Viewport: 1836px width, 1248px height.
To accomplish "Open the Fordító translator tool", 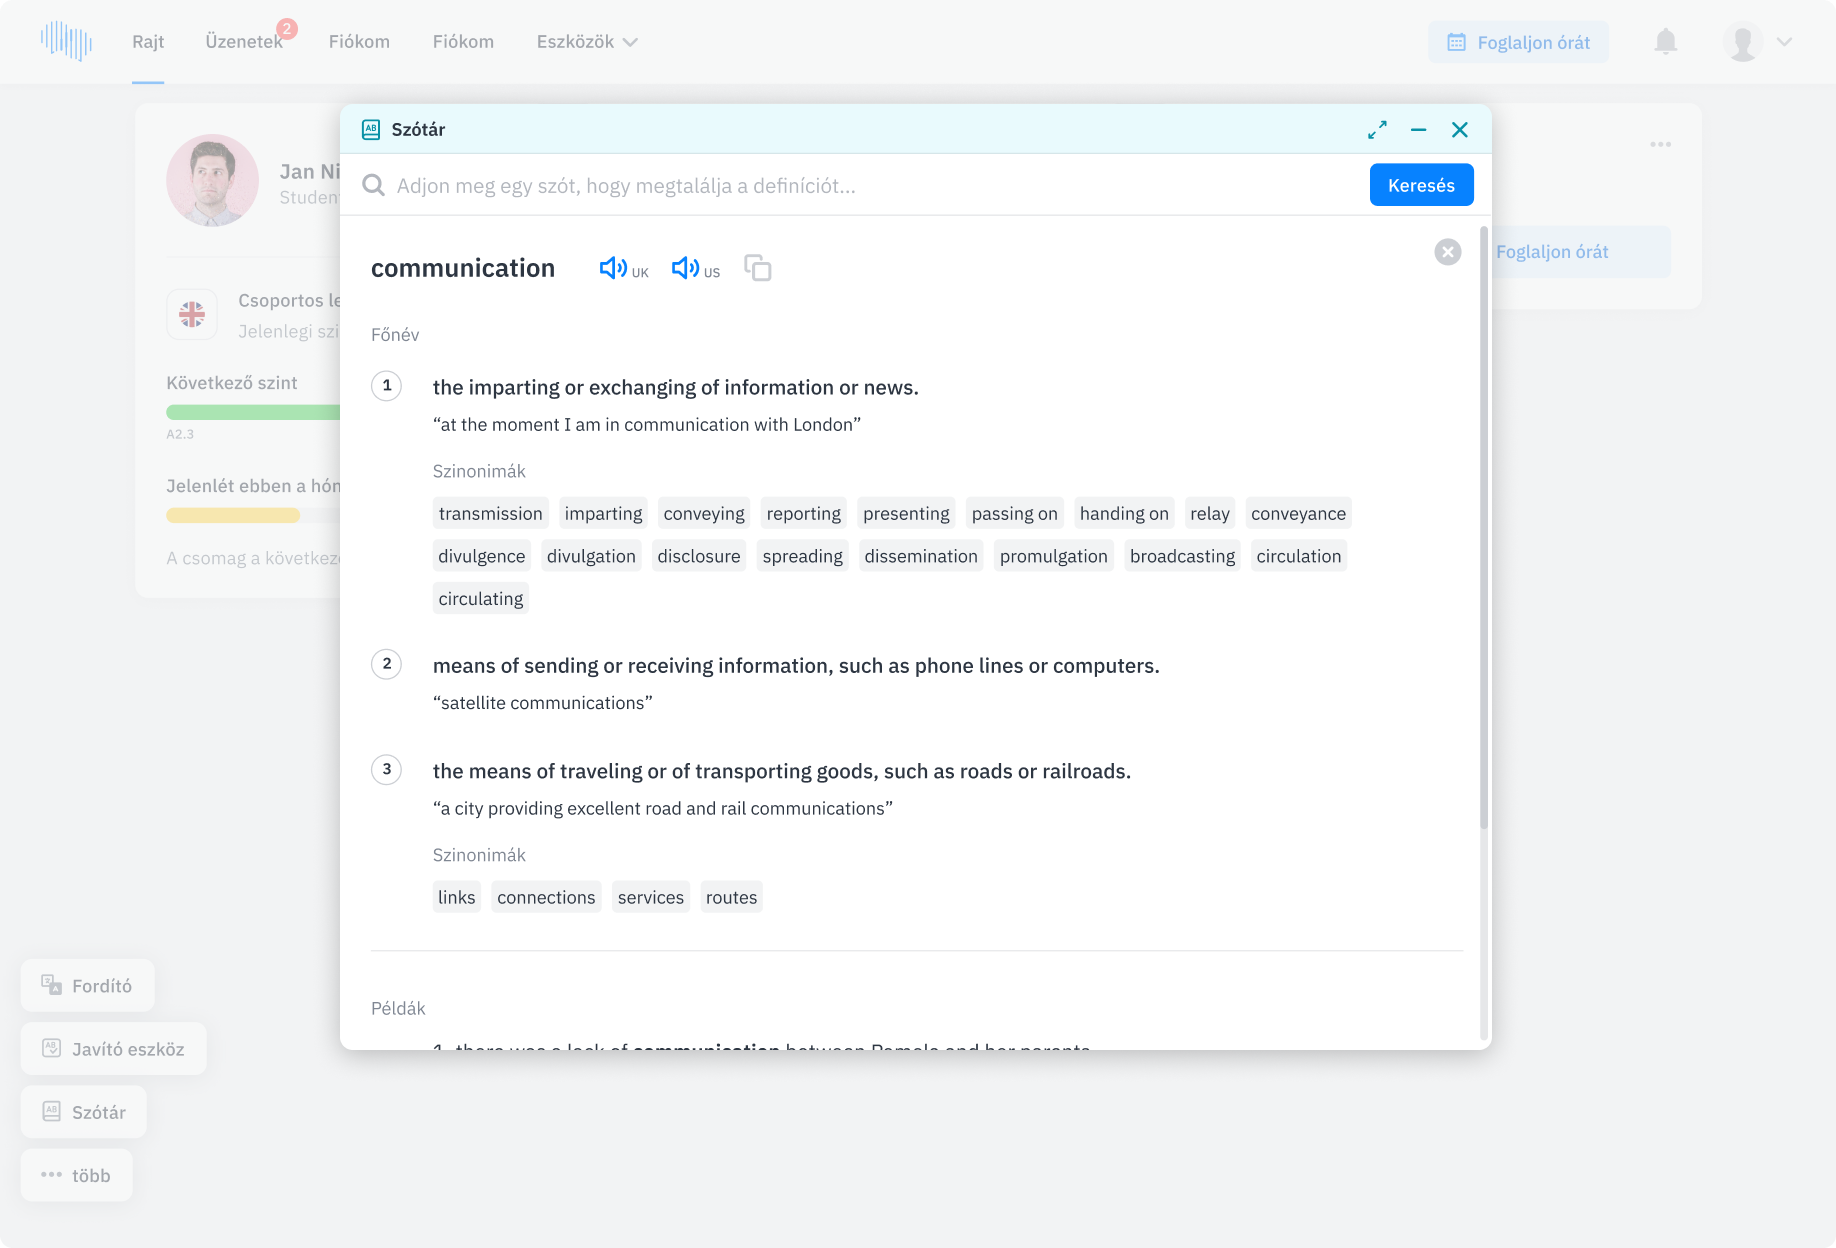I will pyautogui.click(x=88, y=986).
